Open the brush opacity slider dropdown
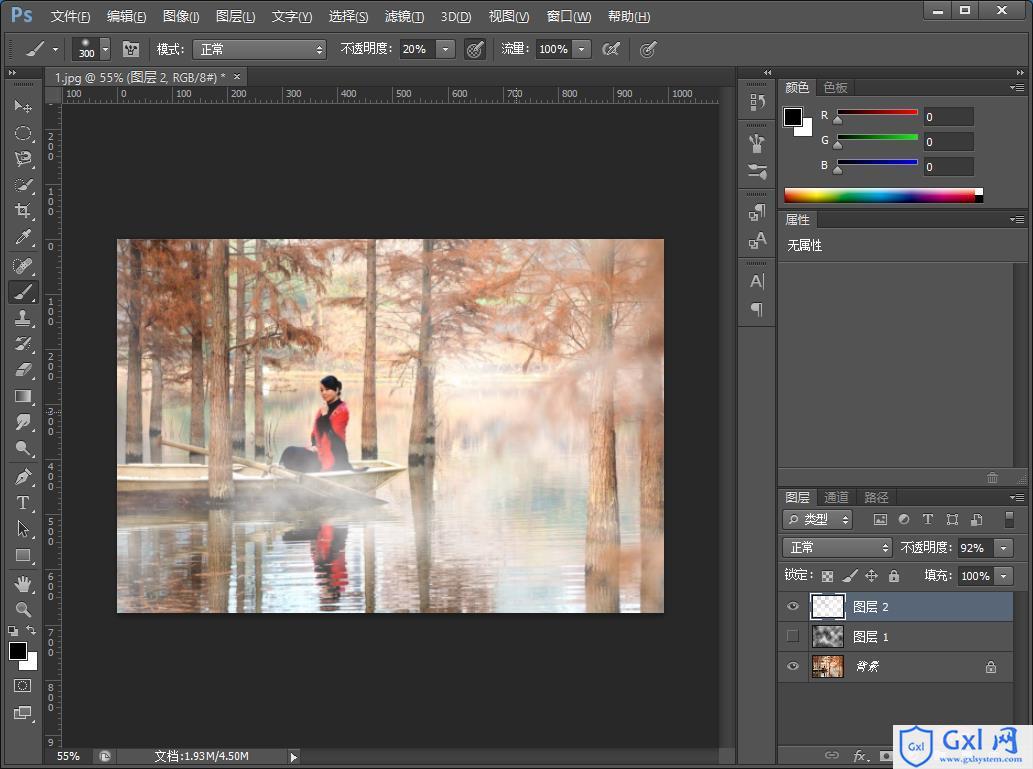Screen dimensions: 1033x769 coord(445,49)
